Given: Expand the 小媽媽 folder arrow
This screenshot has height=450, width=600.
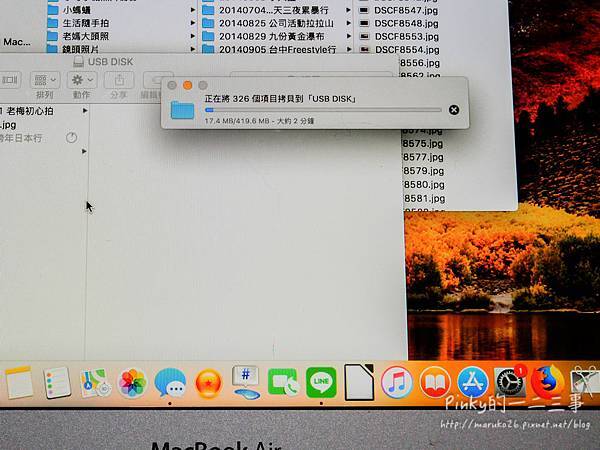Looking at the screenshot, I should tap(193, 10).
